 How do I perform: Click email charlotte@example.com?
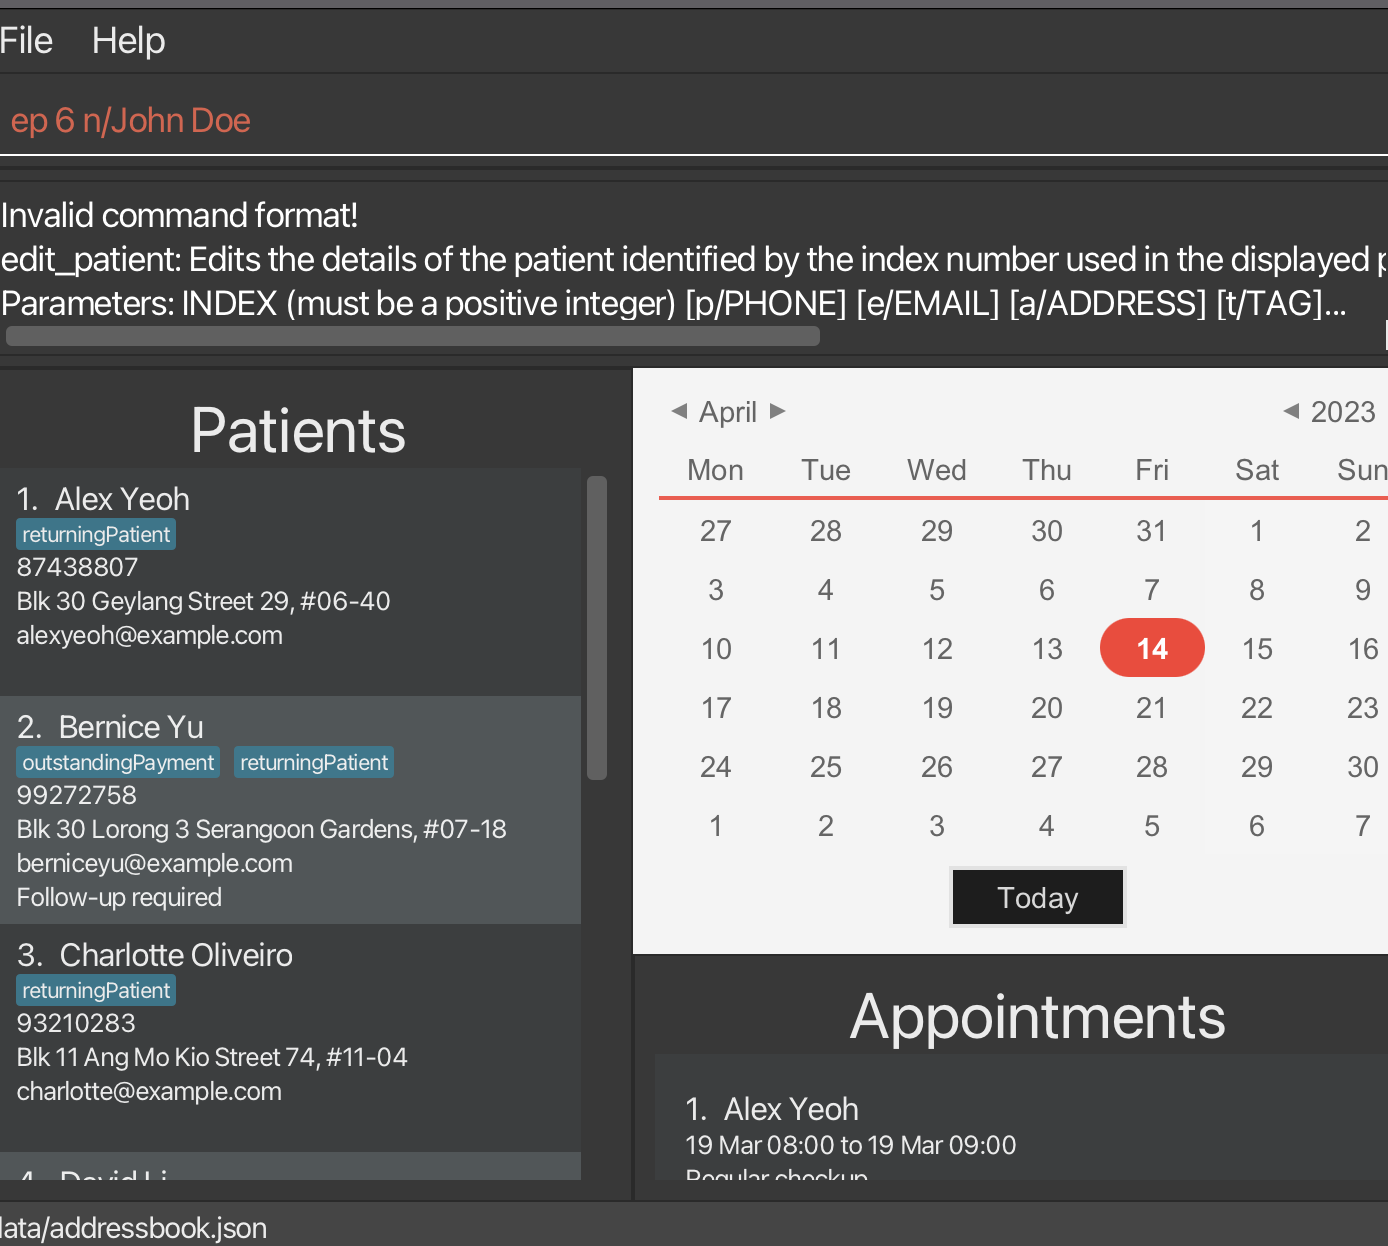(149, 1091)
